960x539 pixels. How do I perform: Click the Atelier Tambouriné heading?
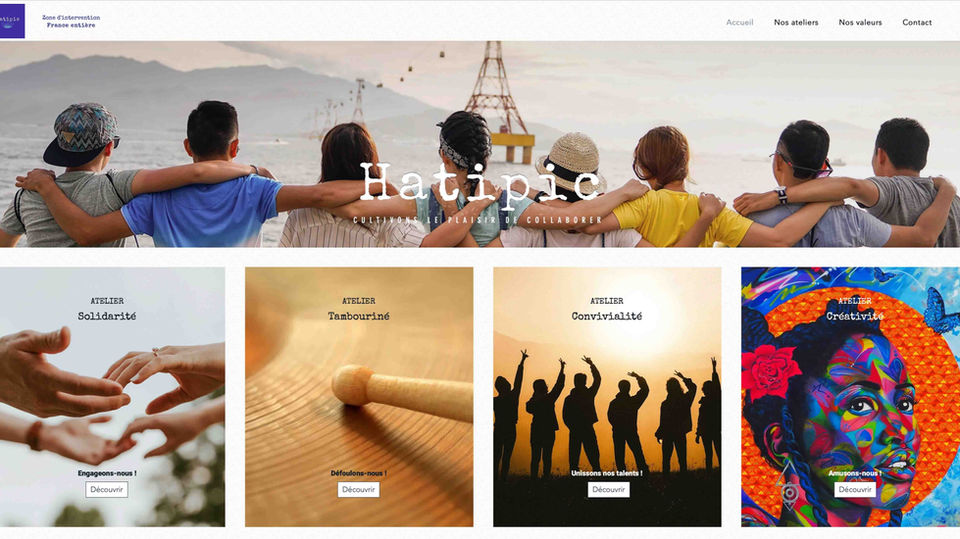coord(358,309)
